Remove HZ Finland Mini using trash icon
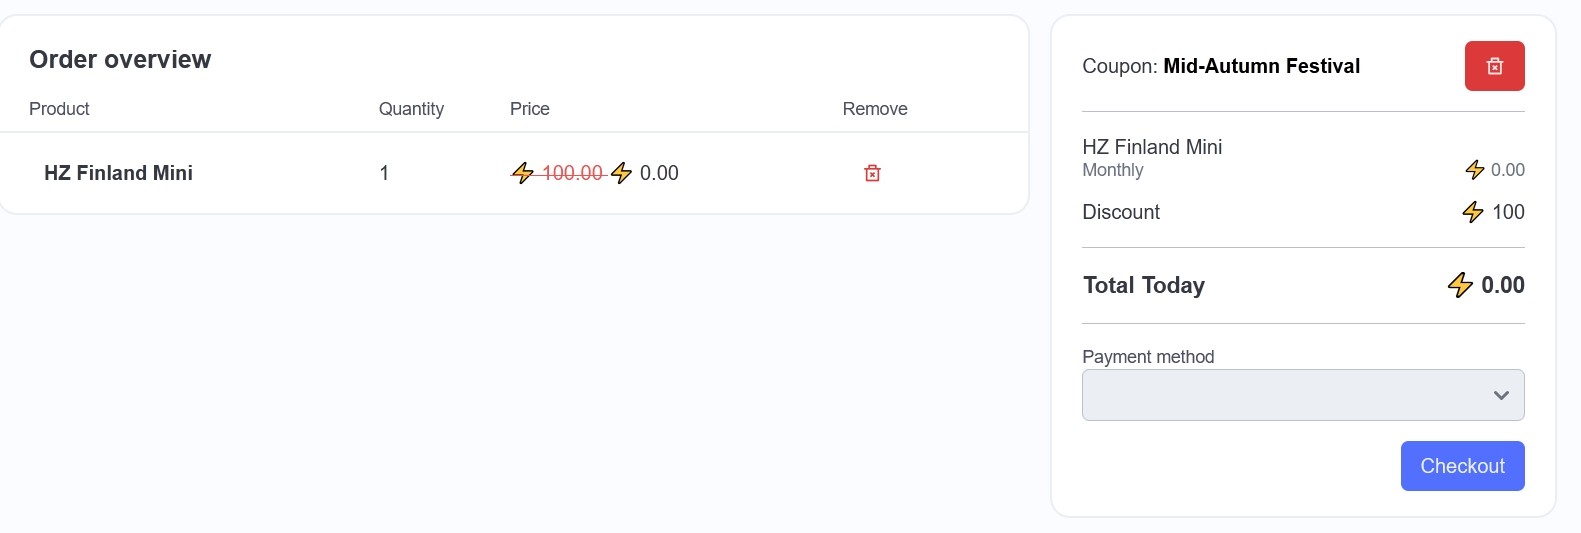The width and height of the screenshot is (1581, 533). (872, 173)
